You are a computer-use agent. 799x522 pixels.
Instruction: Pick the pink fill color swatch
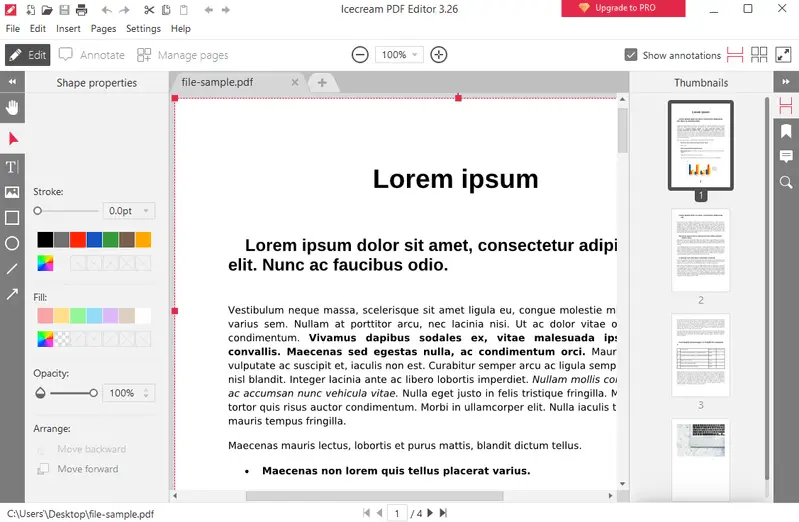coord(45,316)
